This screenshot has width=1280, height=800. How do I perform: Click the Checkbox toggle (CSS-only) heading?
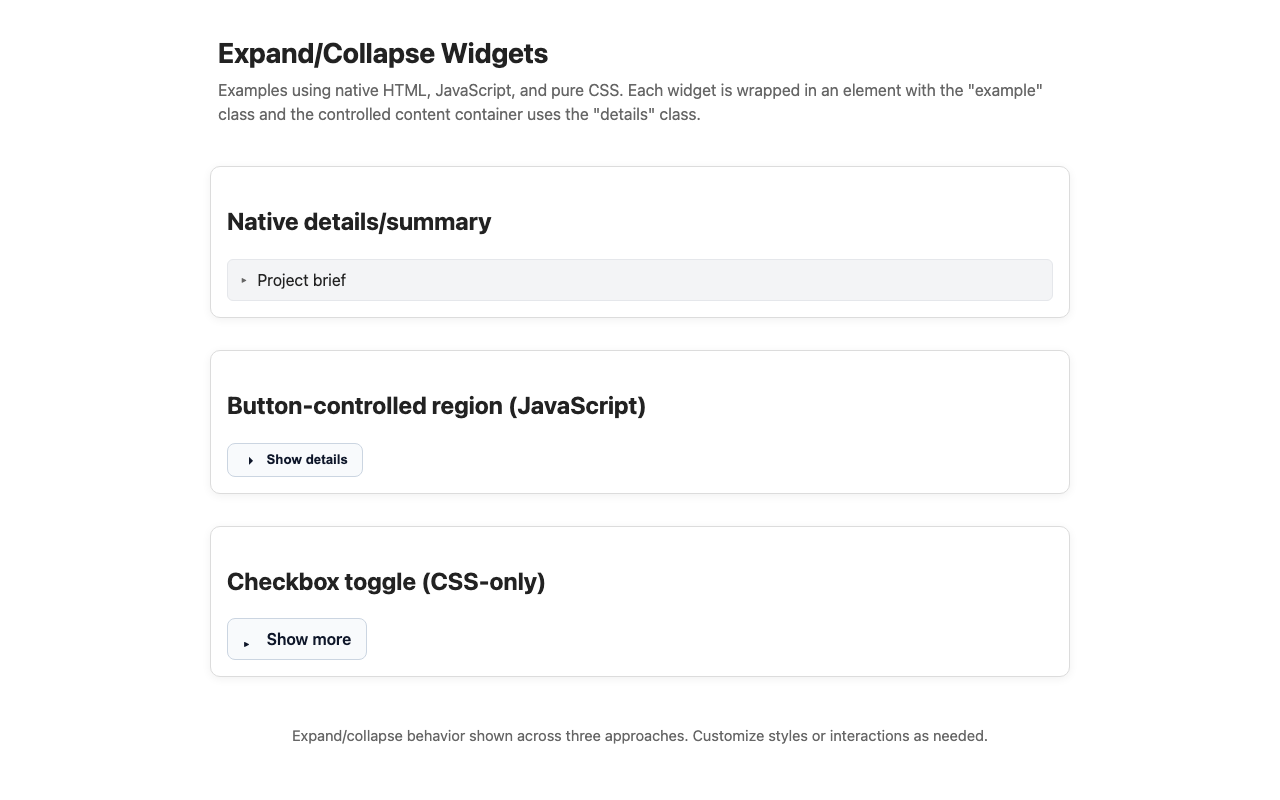point(386,582)
